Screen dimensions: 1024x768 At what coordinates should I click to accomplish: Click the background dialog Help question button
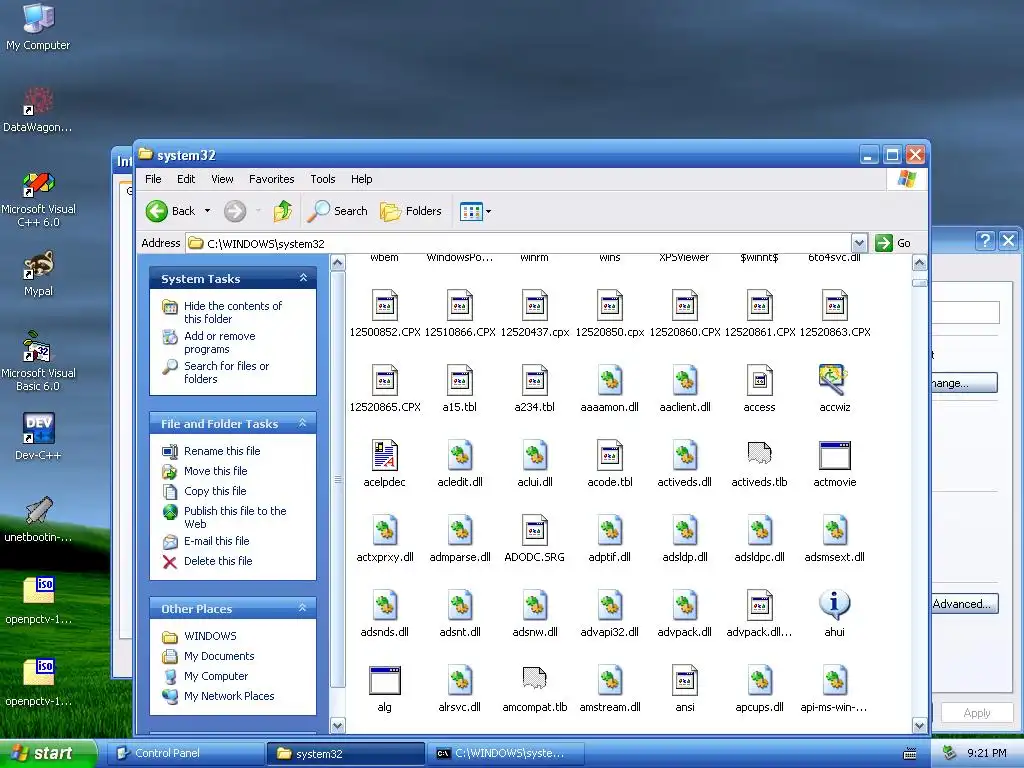coord(985,240)
